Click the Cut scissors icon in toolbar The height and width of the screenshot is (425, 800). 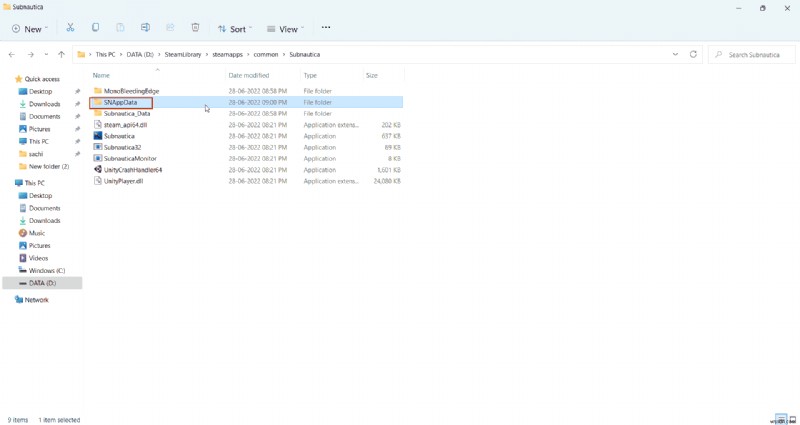tap(70, 28)
